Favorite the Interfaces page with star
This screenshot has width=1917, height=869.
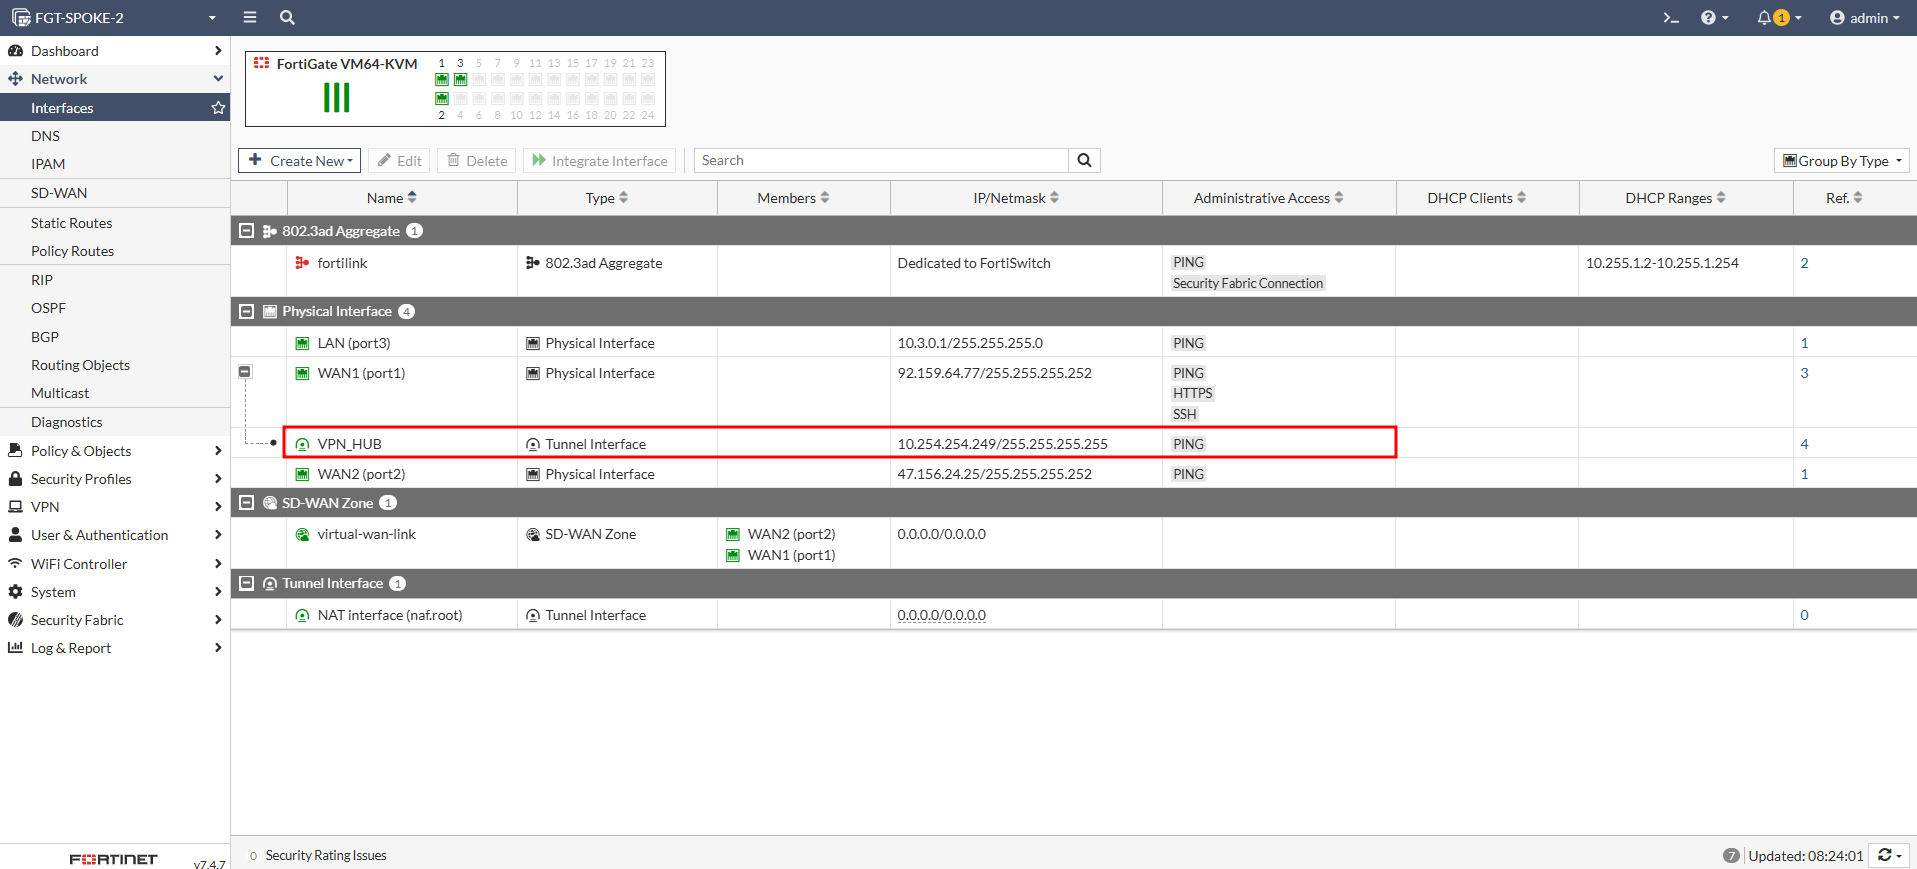(x=218, y=108)
